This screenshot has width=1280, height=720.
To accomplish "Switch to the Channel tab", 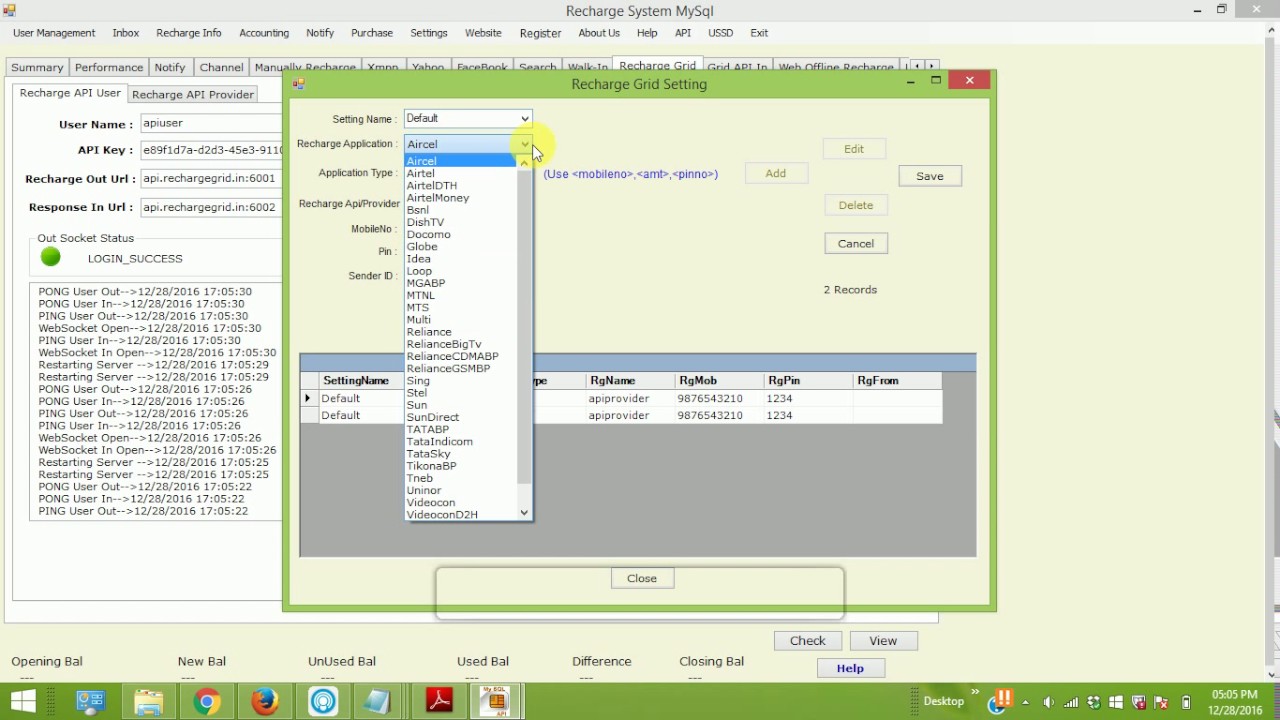I will [221, 67].
